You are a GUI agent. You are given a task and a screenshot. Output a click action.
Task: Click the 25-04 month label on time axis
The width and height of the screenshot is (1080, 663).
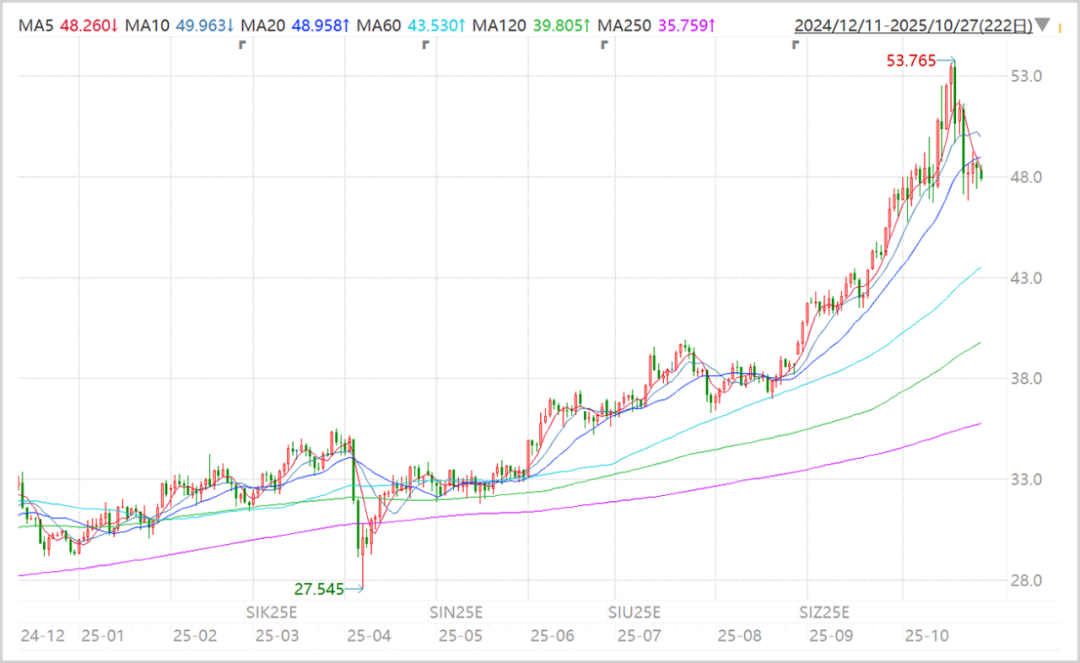368,635
